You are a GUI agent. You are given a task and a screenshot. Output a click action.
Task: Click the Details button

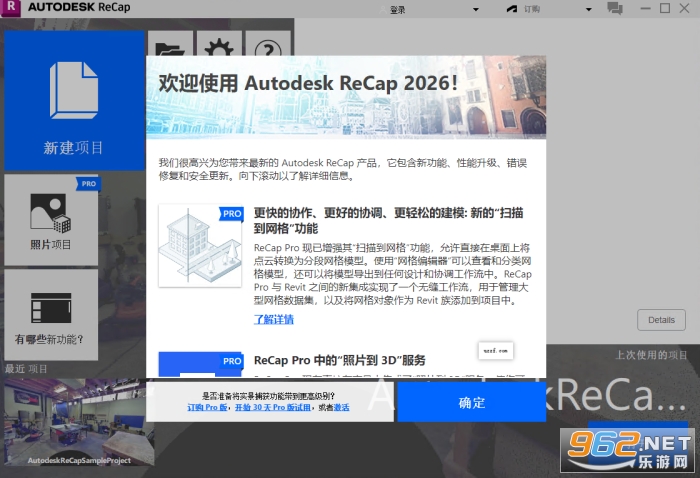pyautogui.click(x=661, y=320)
